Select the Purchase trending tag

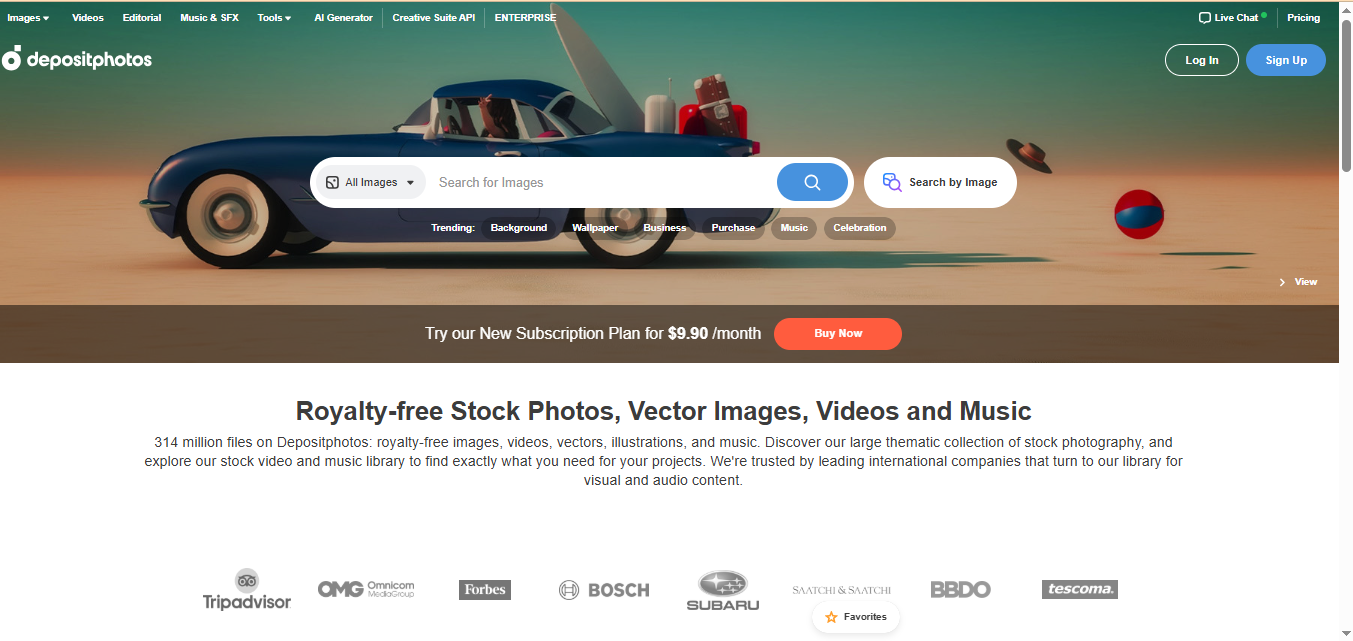[733, 228]
